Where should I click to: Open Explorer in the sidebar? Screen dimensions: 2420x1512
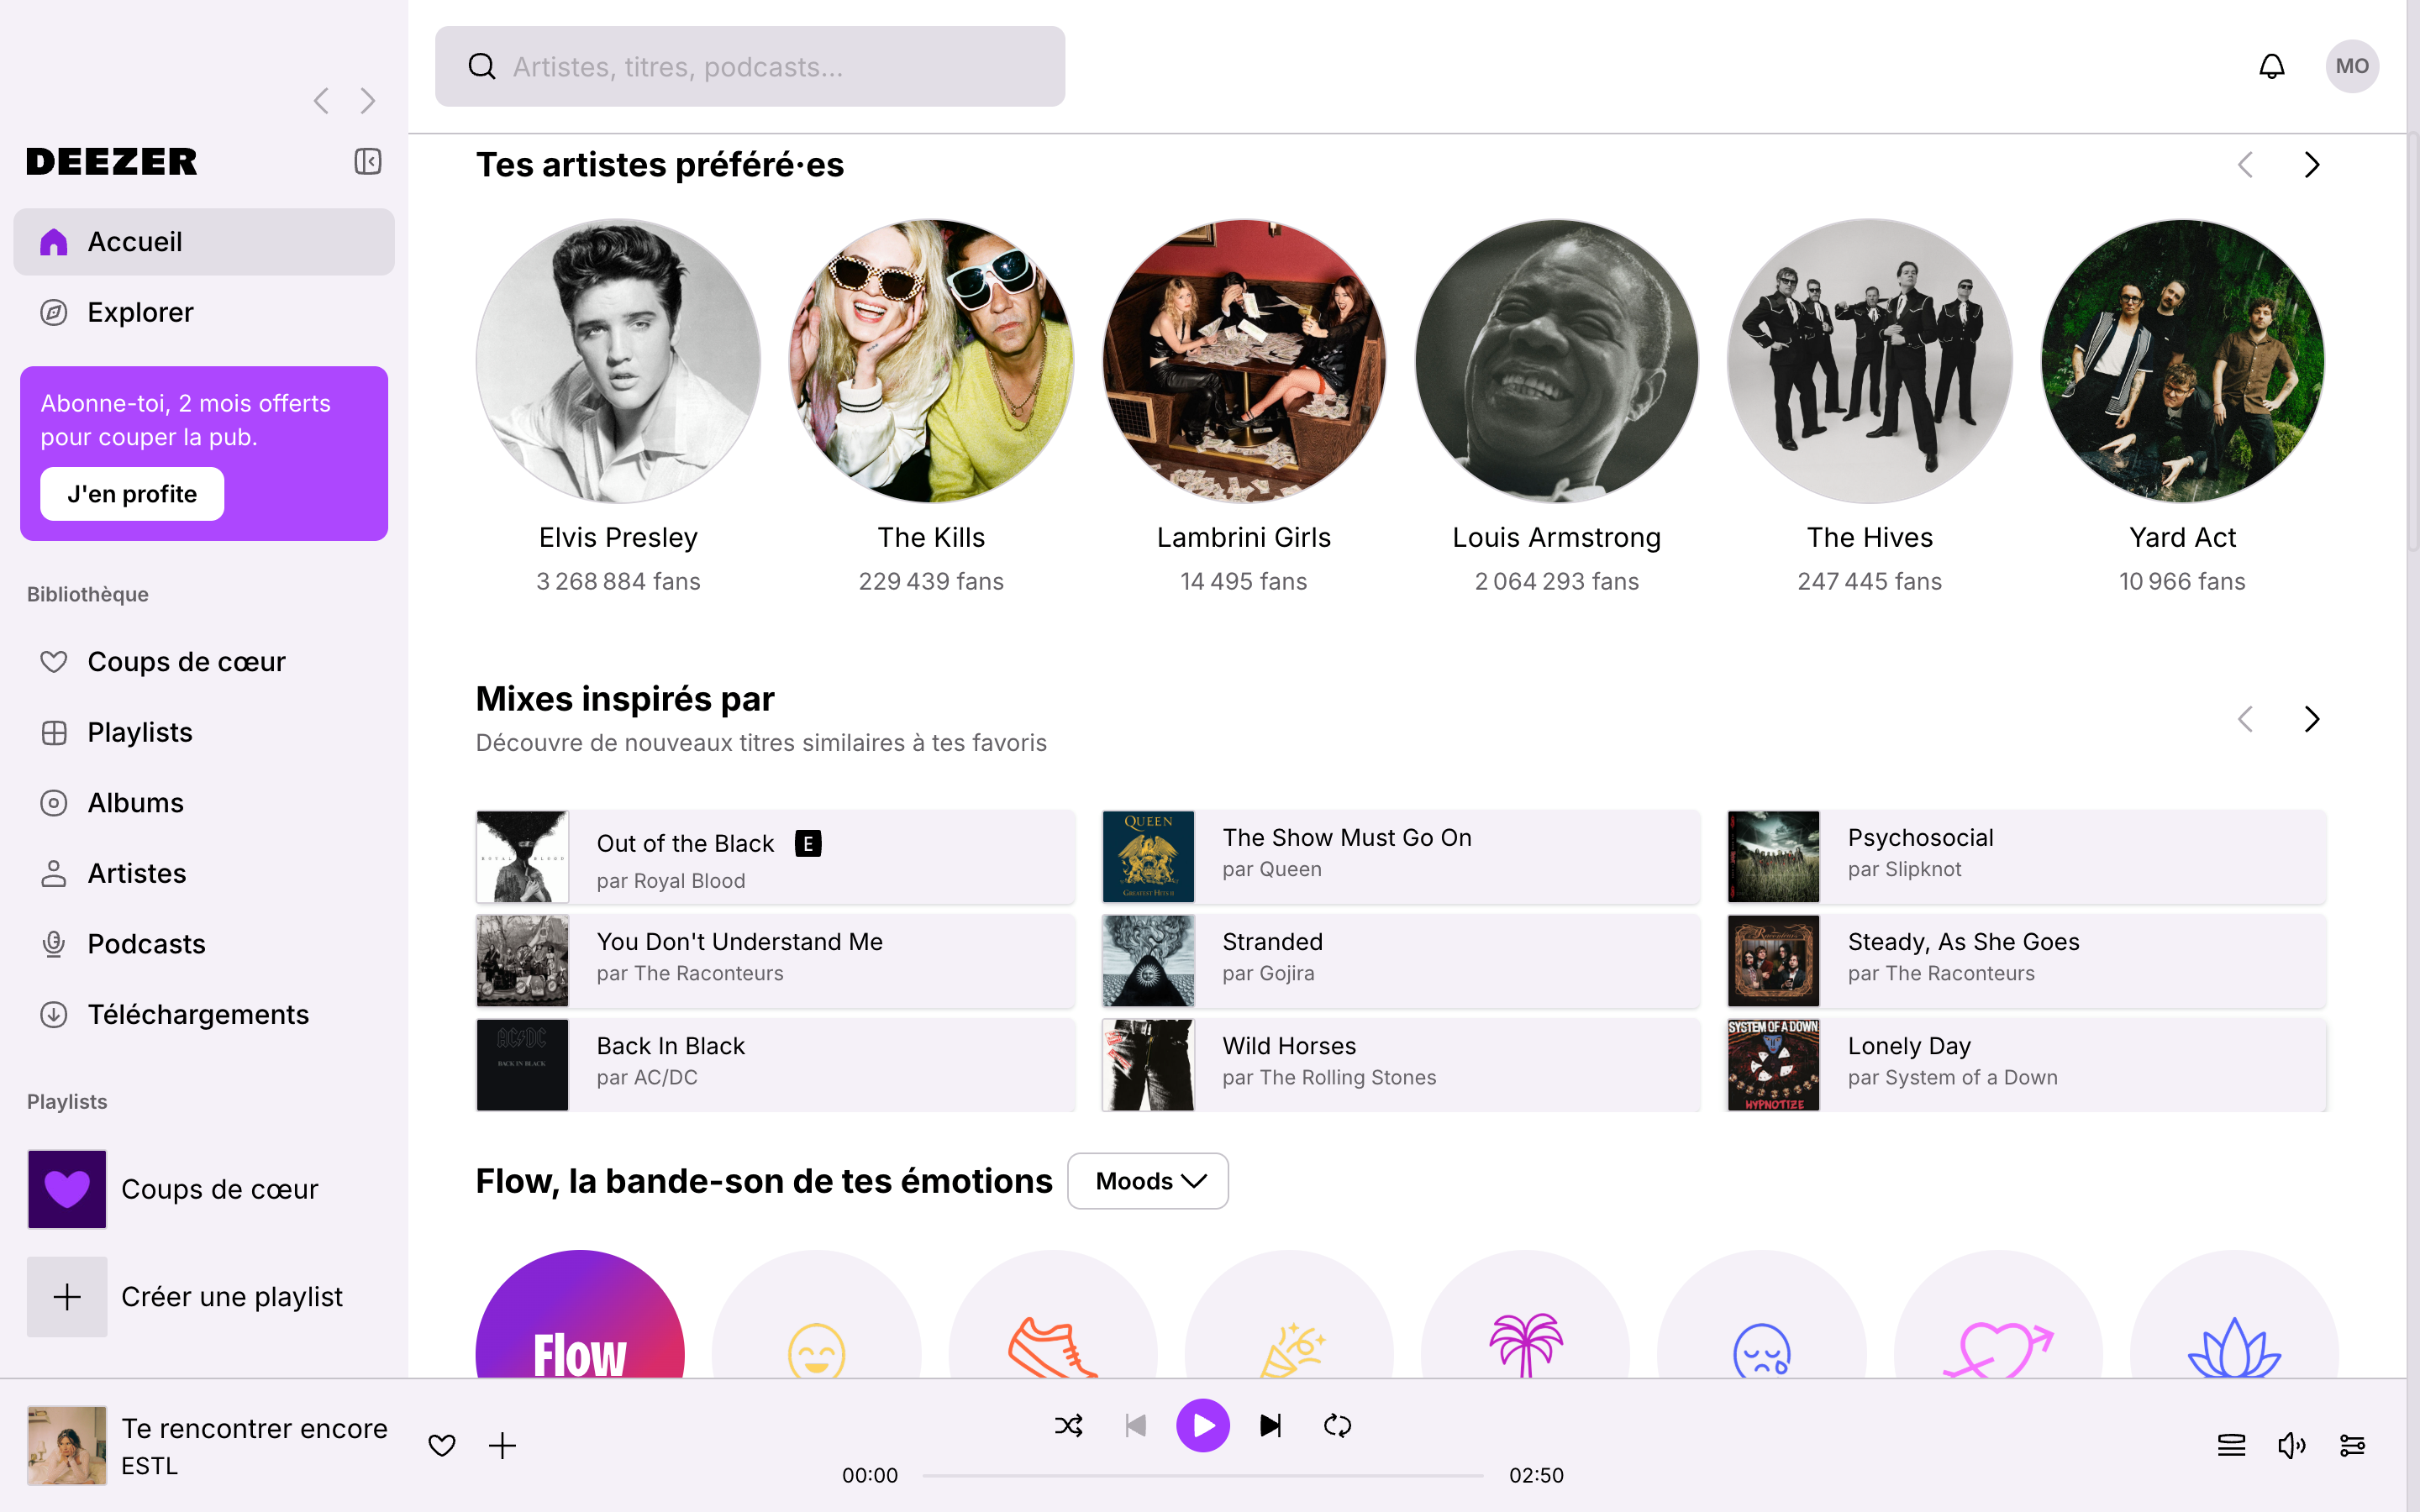pyautogui.click(x=204, y=312)
